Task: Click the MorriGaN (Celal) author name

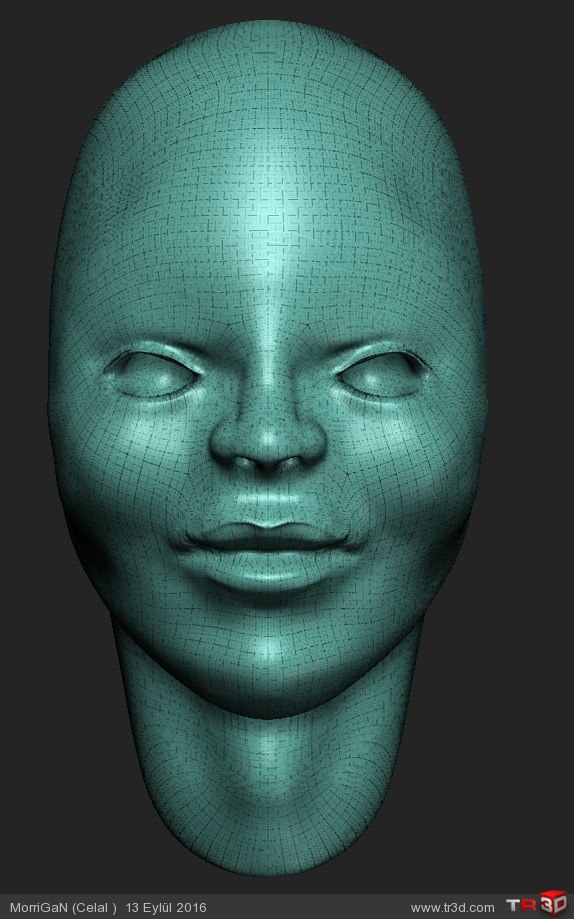Action: click(63, 908)
